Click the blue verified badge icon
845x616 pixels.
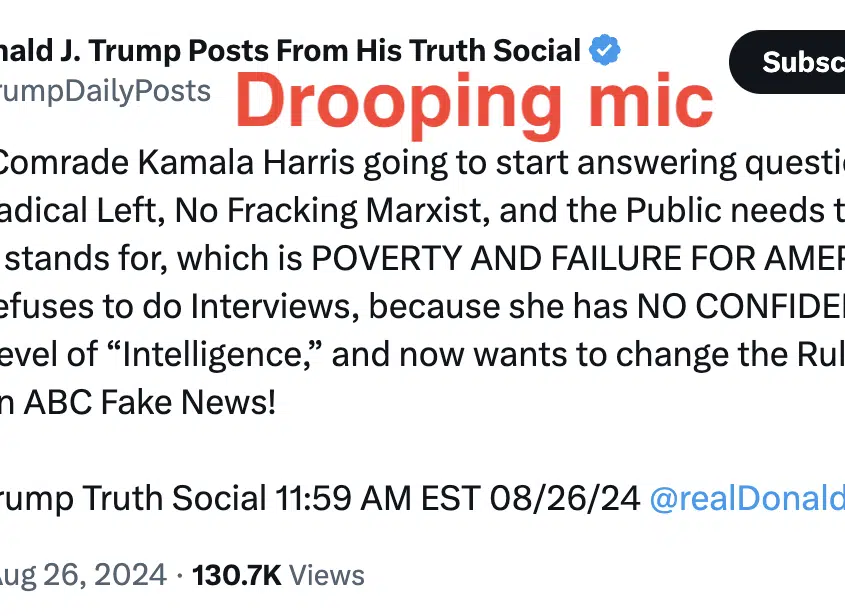click(604, 50)
